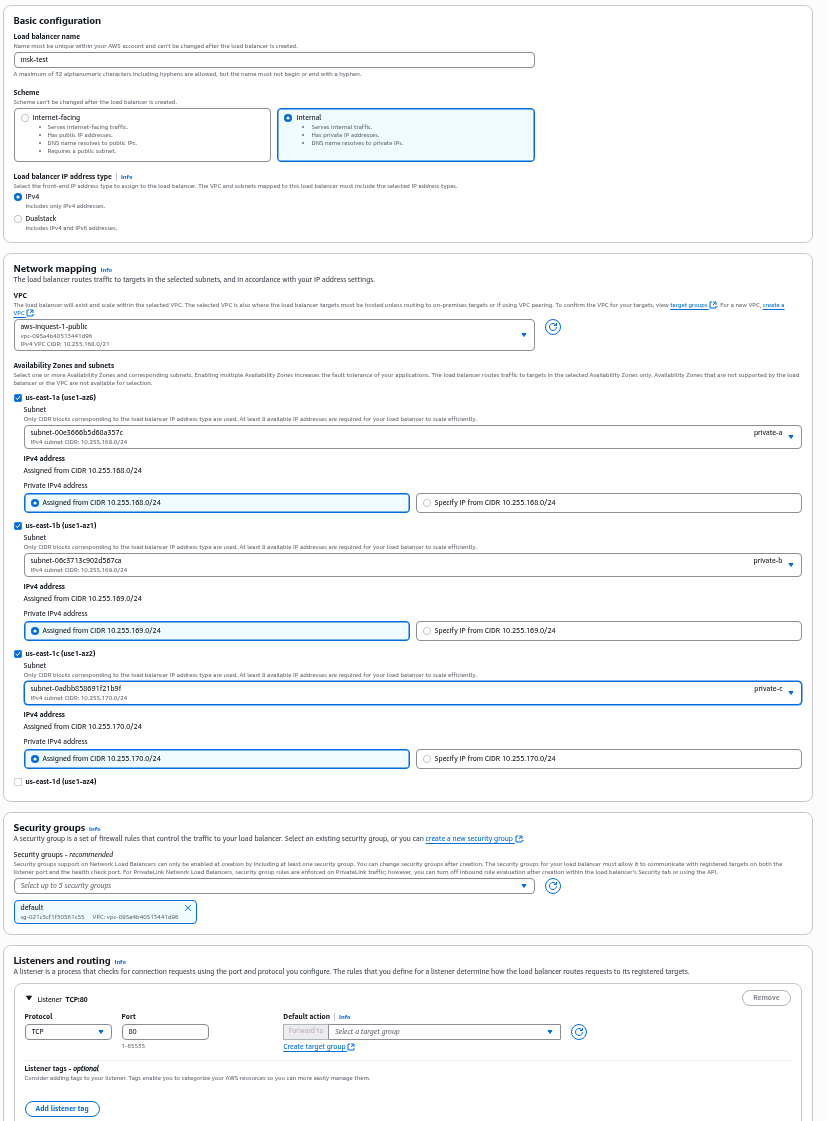Click the Remove button for the listener
827x1121 pixels.
point(765,997)
